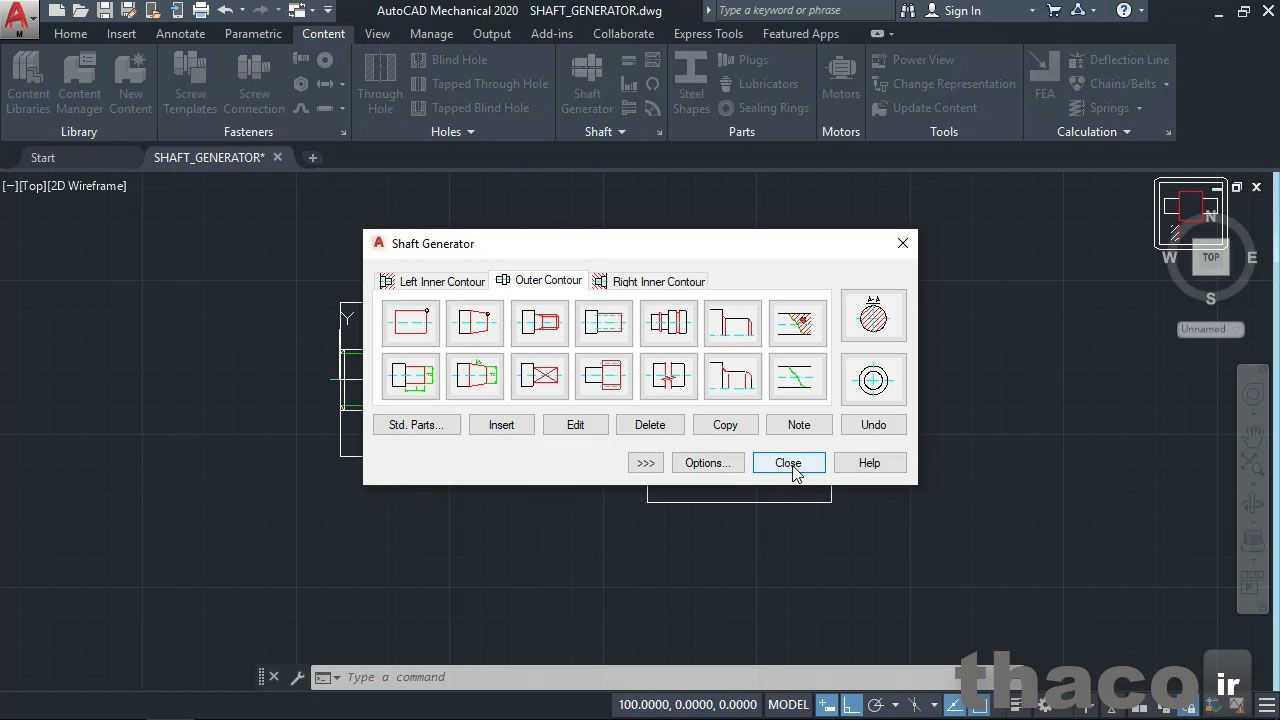Open the Chains/Belts dropdown arrow
Viewport: 1280px width, 720px height.
tap(1166, 84)
